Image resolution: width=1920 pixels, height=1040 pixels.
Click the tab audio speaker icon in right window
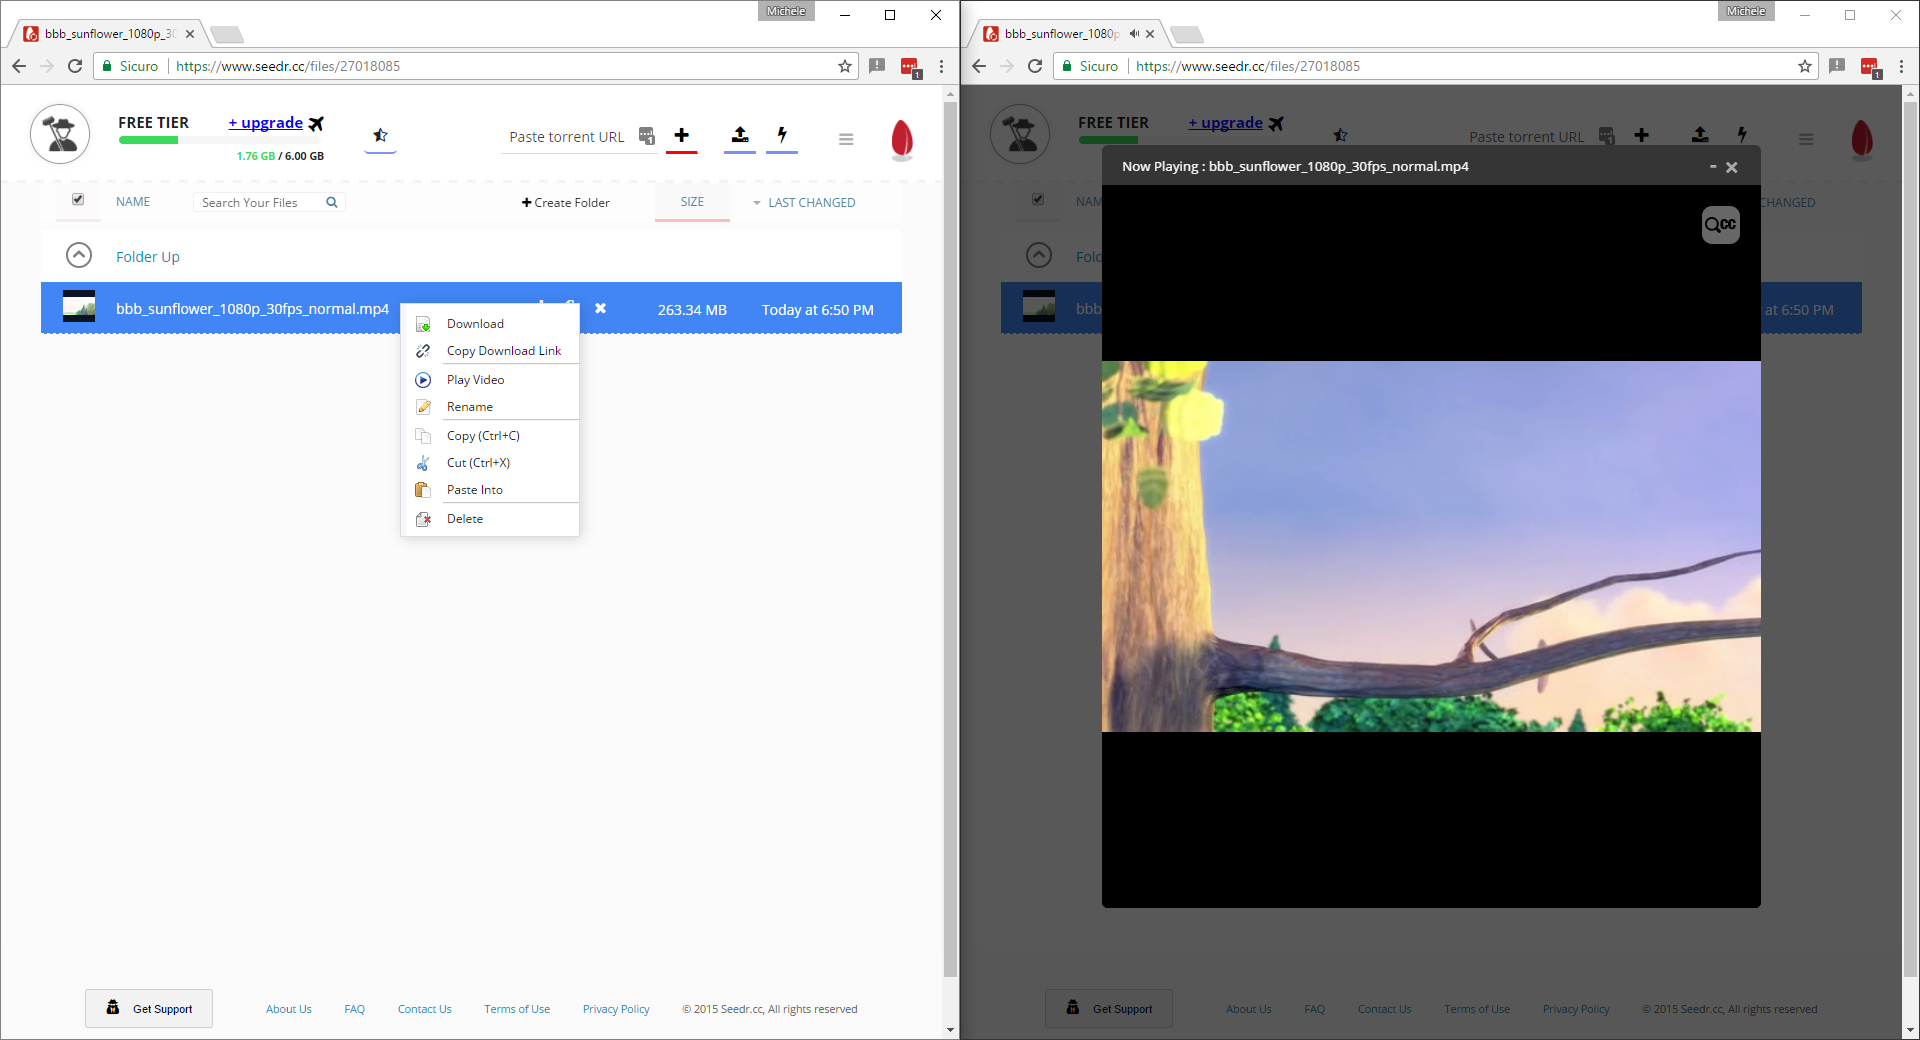(x=1134, y=34)
